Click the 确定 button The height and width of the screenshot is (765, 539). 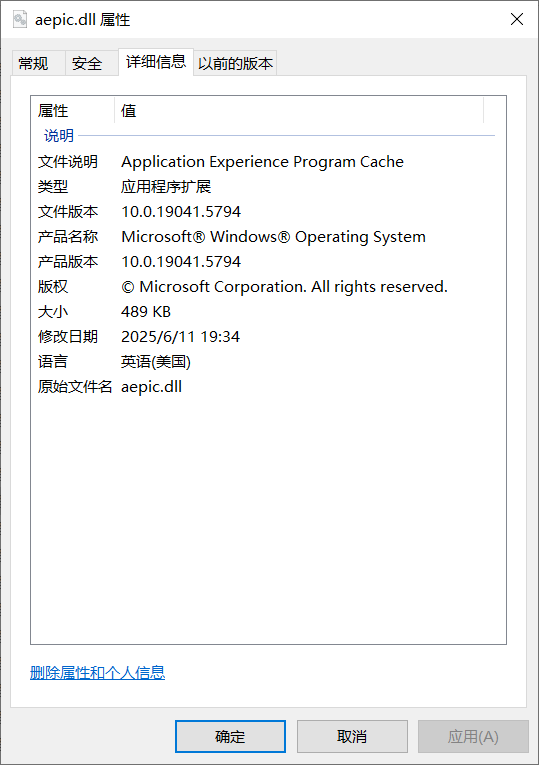click(x=230, y=736)
